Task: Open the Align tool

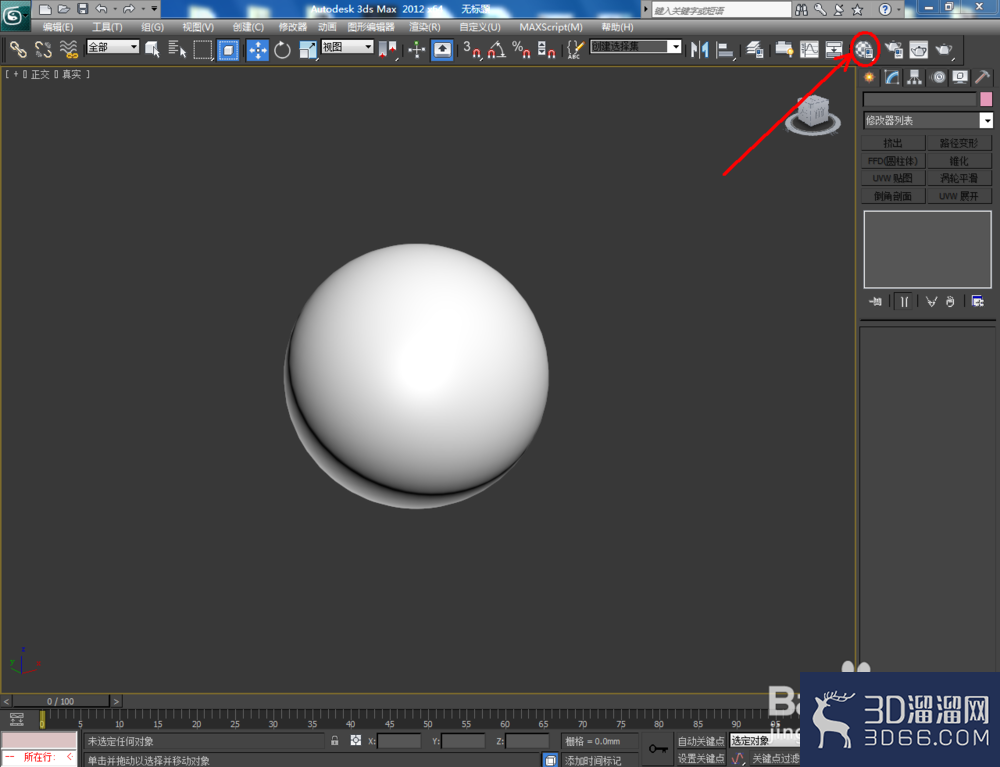Action: tap(725, 49)
